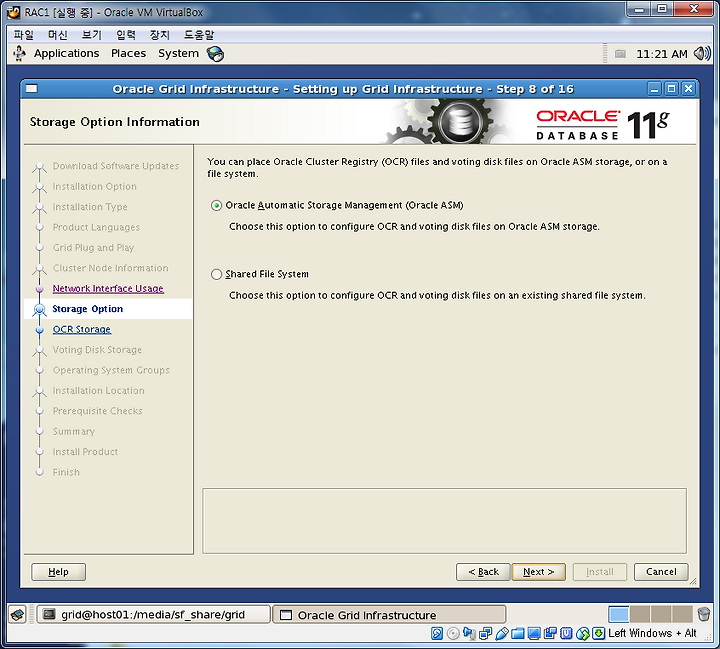Viewport: 720px width, 649px height.
Task: Click the display indicator in VirtualBox status bar
Action: click(534, 634)
